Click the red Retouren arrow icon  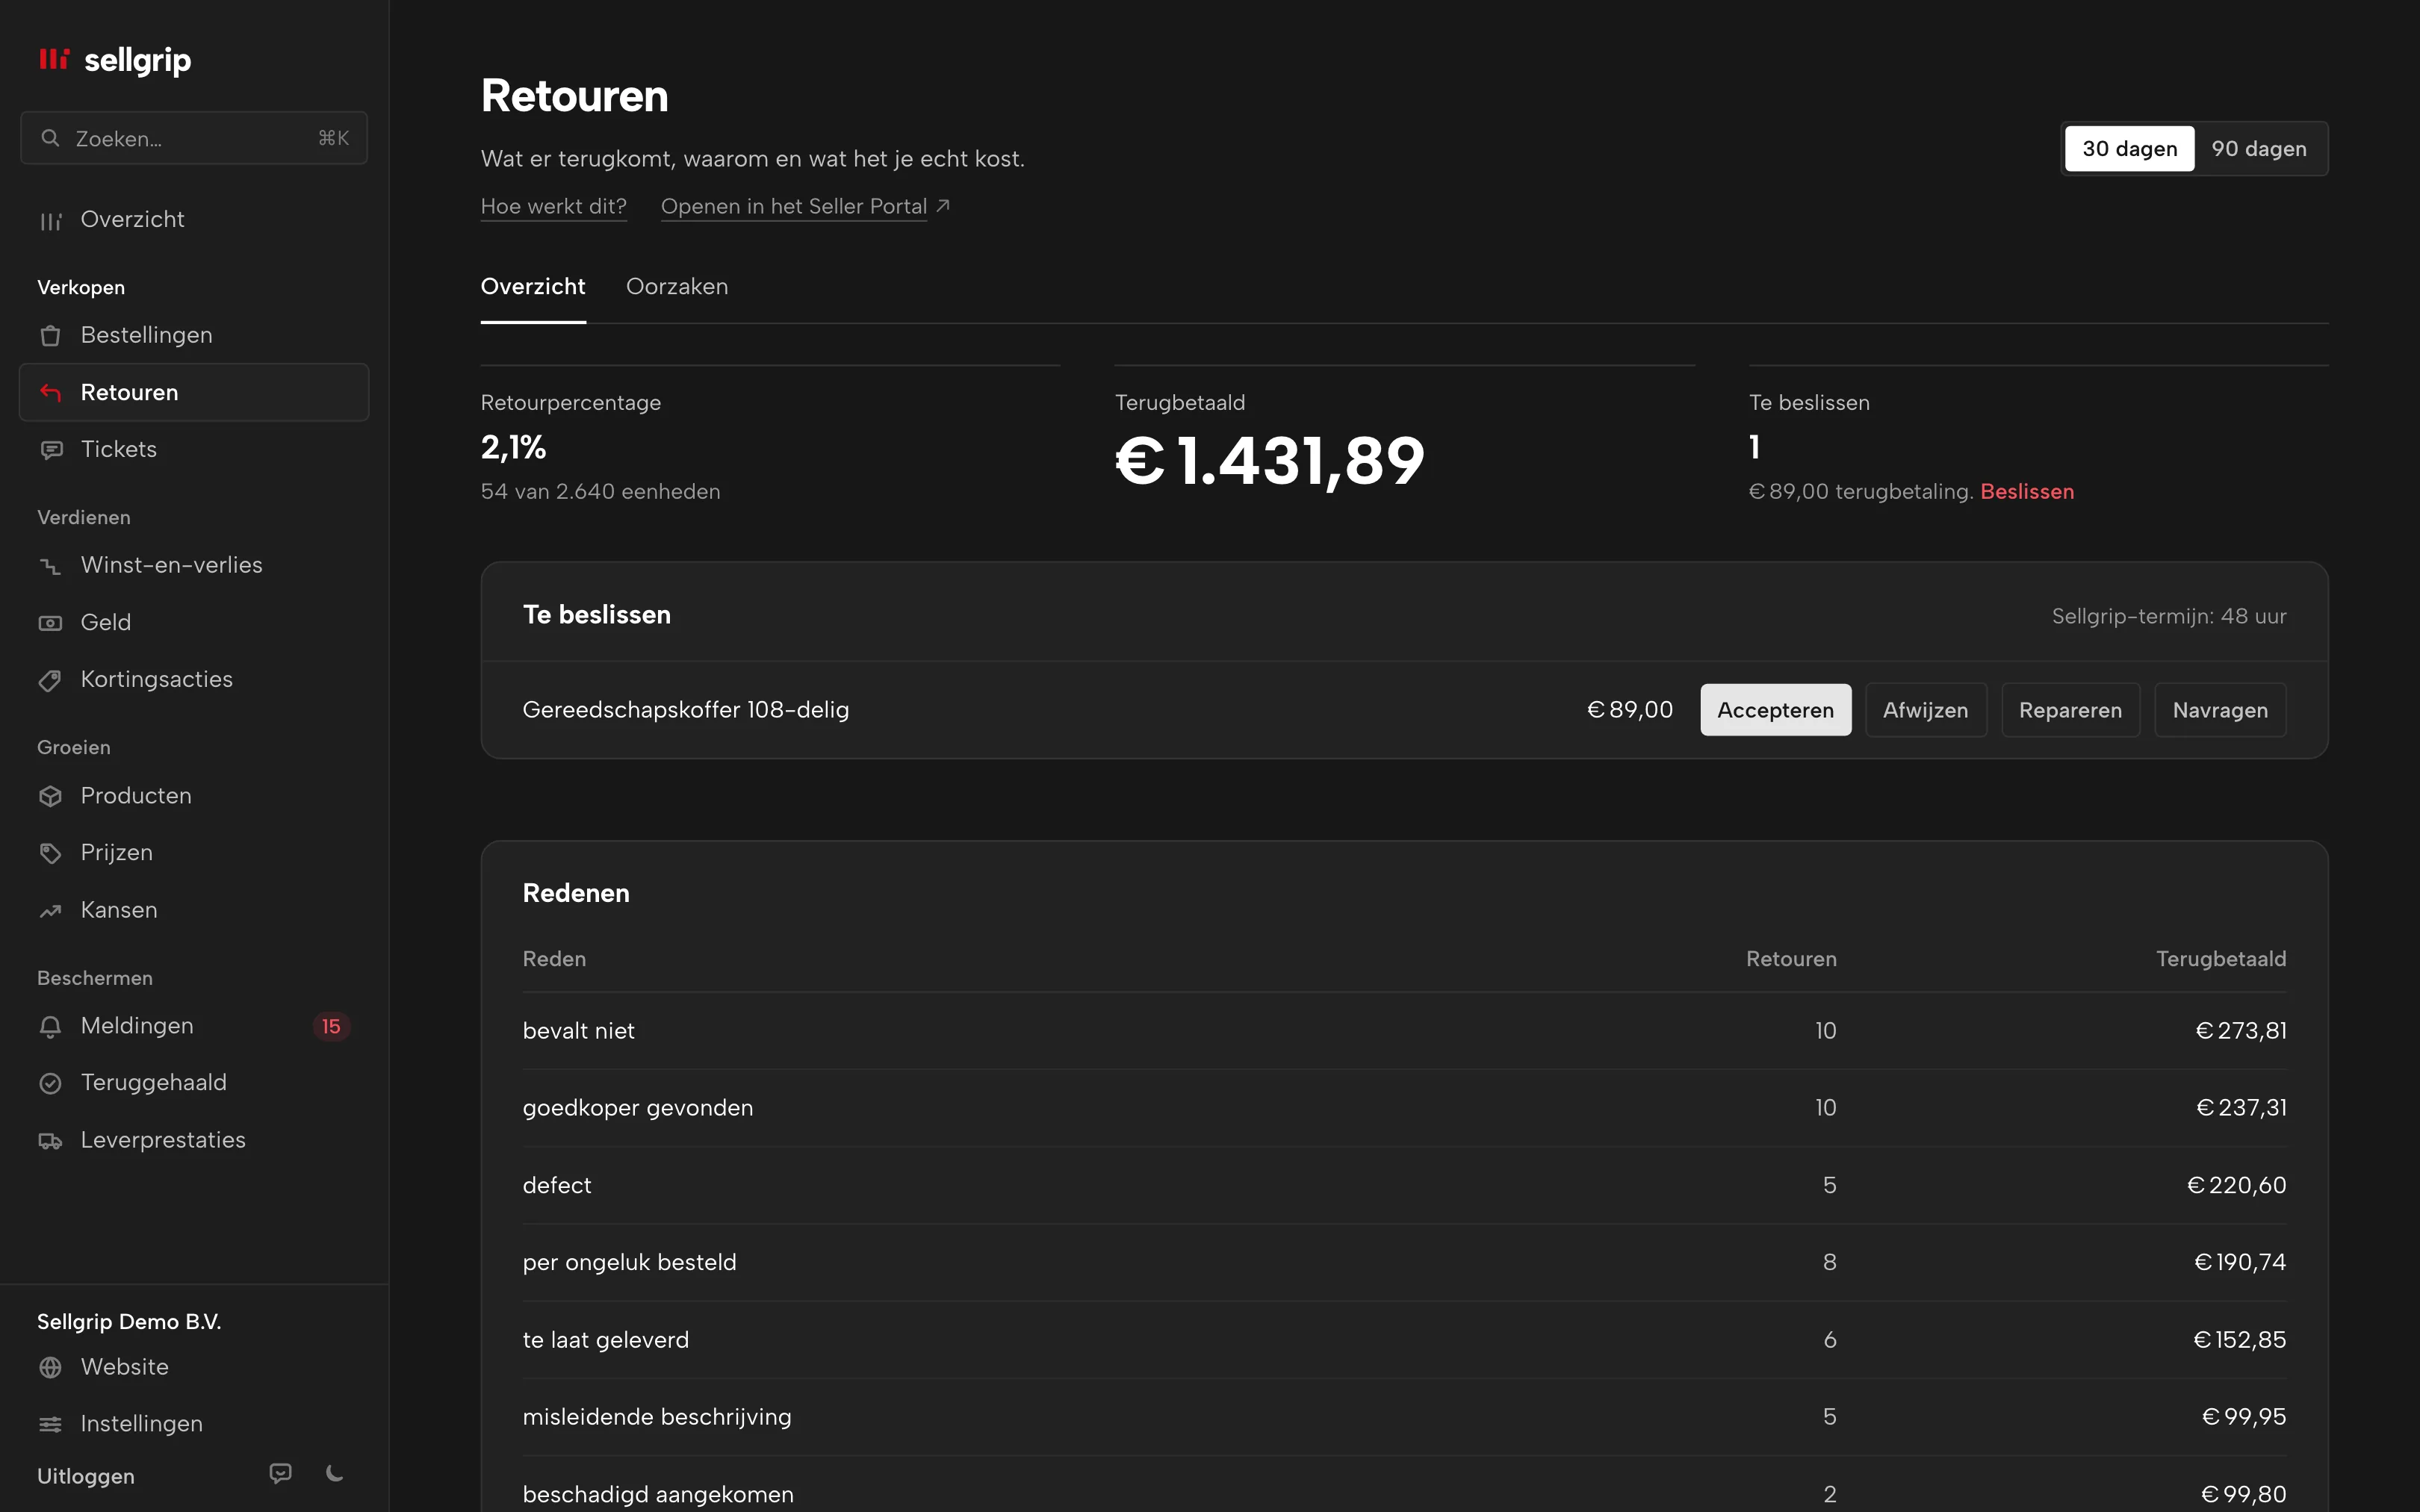pos(50,392)
